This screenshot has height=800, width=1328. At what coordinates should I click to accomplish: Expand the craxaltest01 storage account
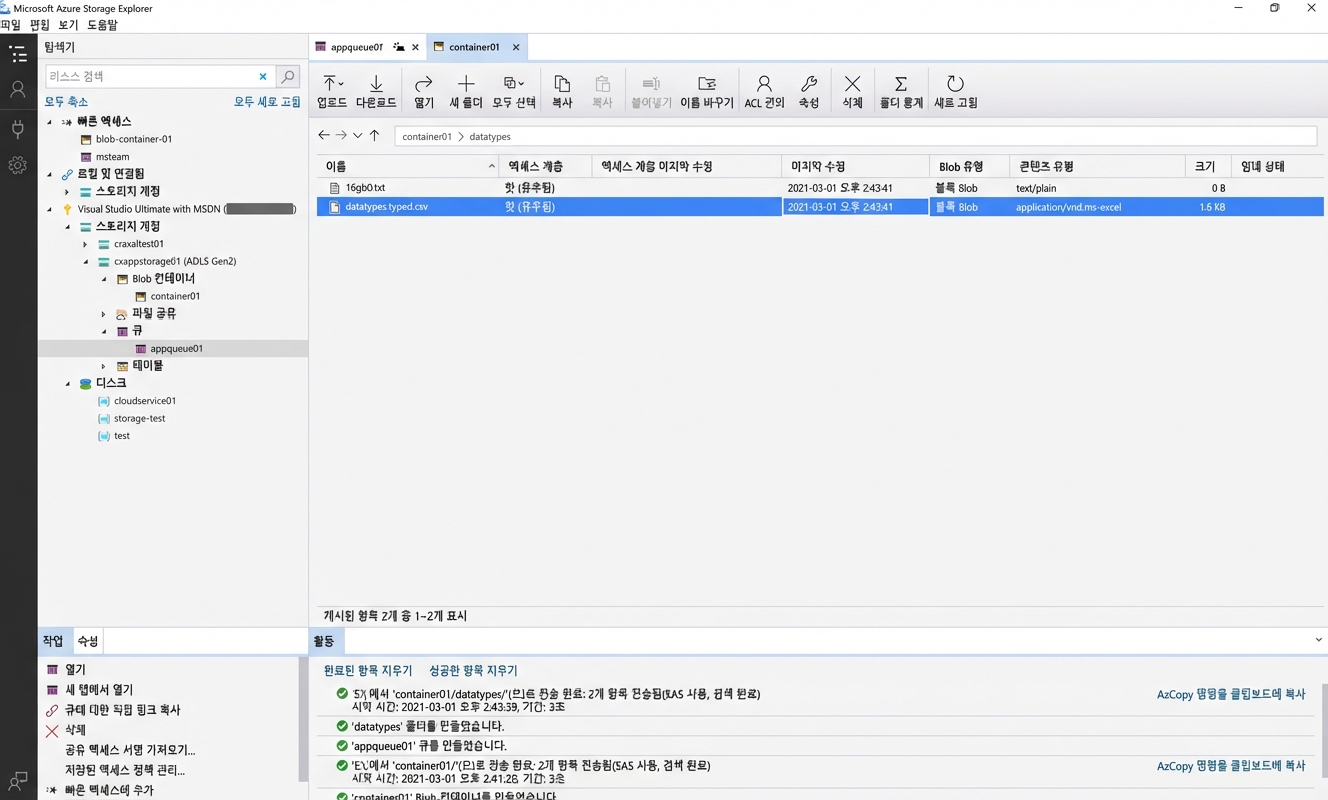point(86,244)
